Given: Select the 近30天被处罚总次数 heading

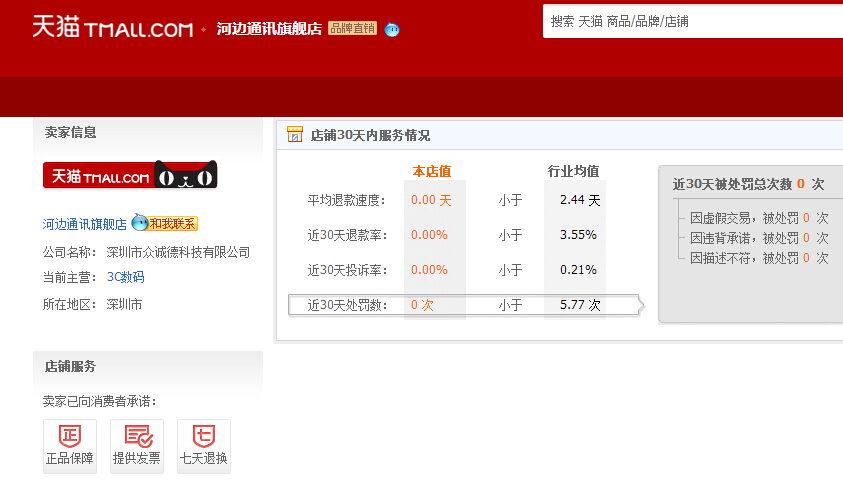Looking at the screenshot, I should 748,184.
